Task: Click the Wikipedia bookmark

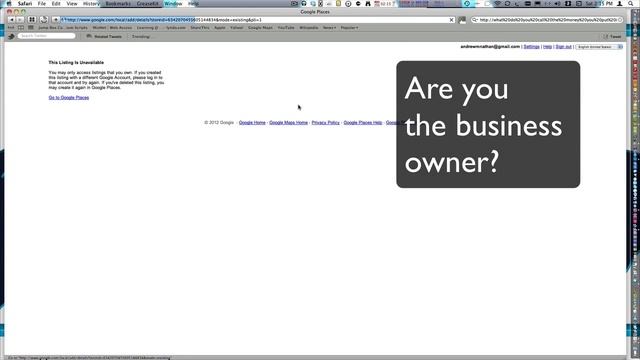Action: coord(309,28)
